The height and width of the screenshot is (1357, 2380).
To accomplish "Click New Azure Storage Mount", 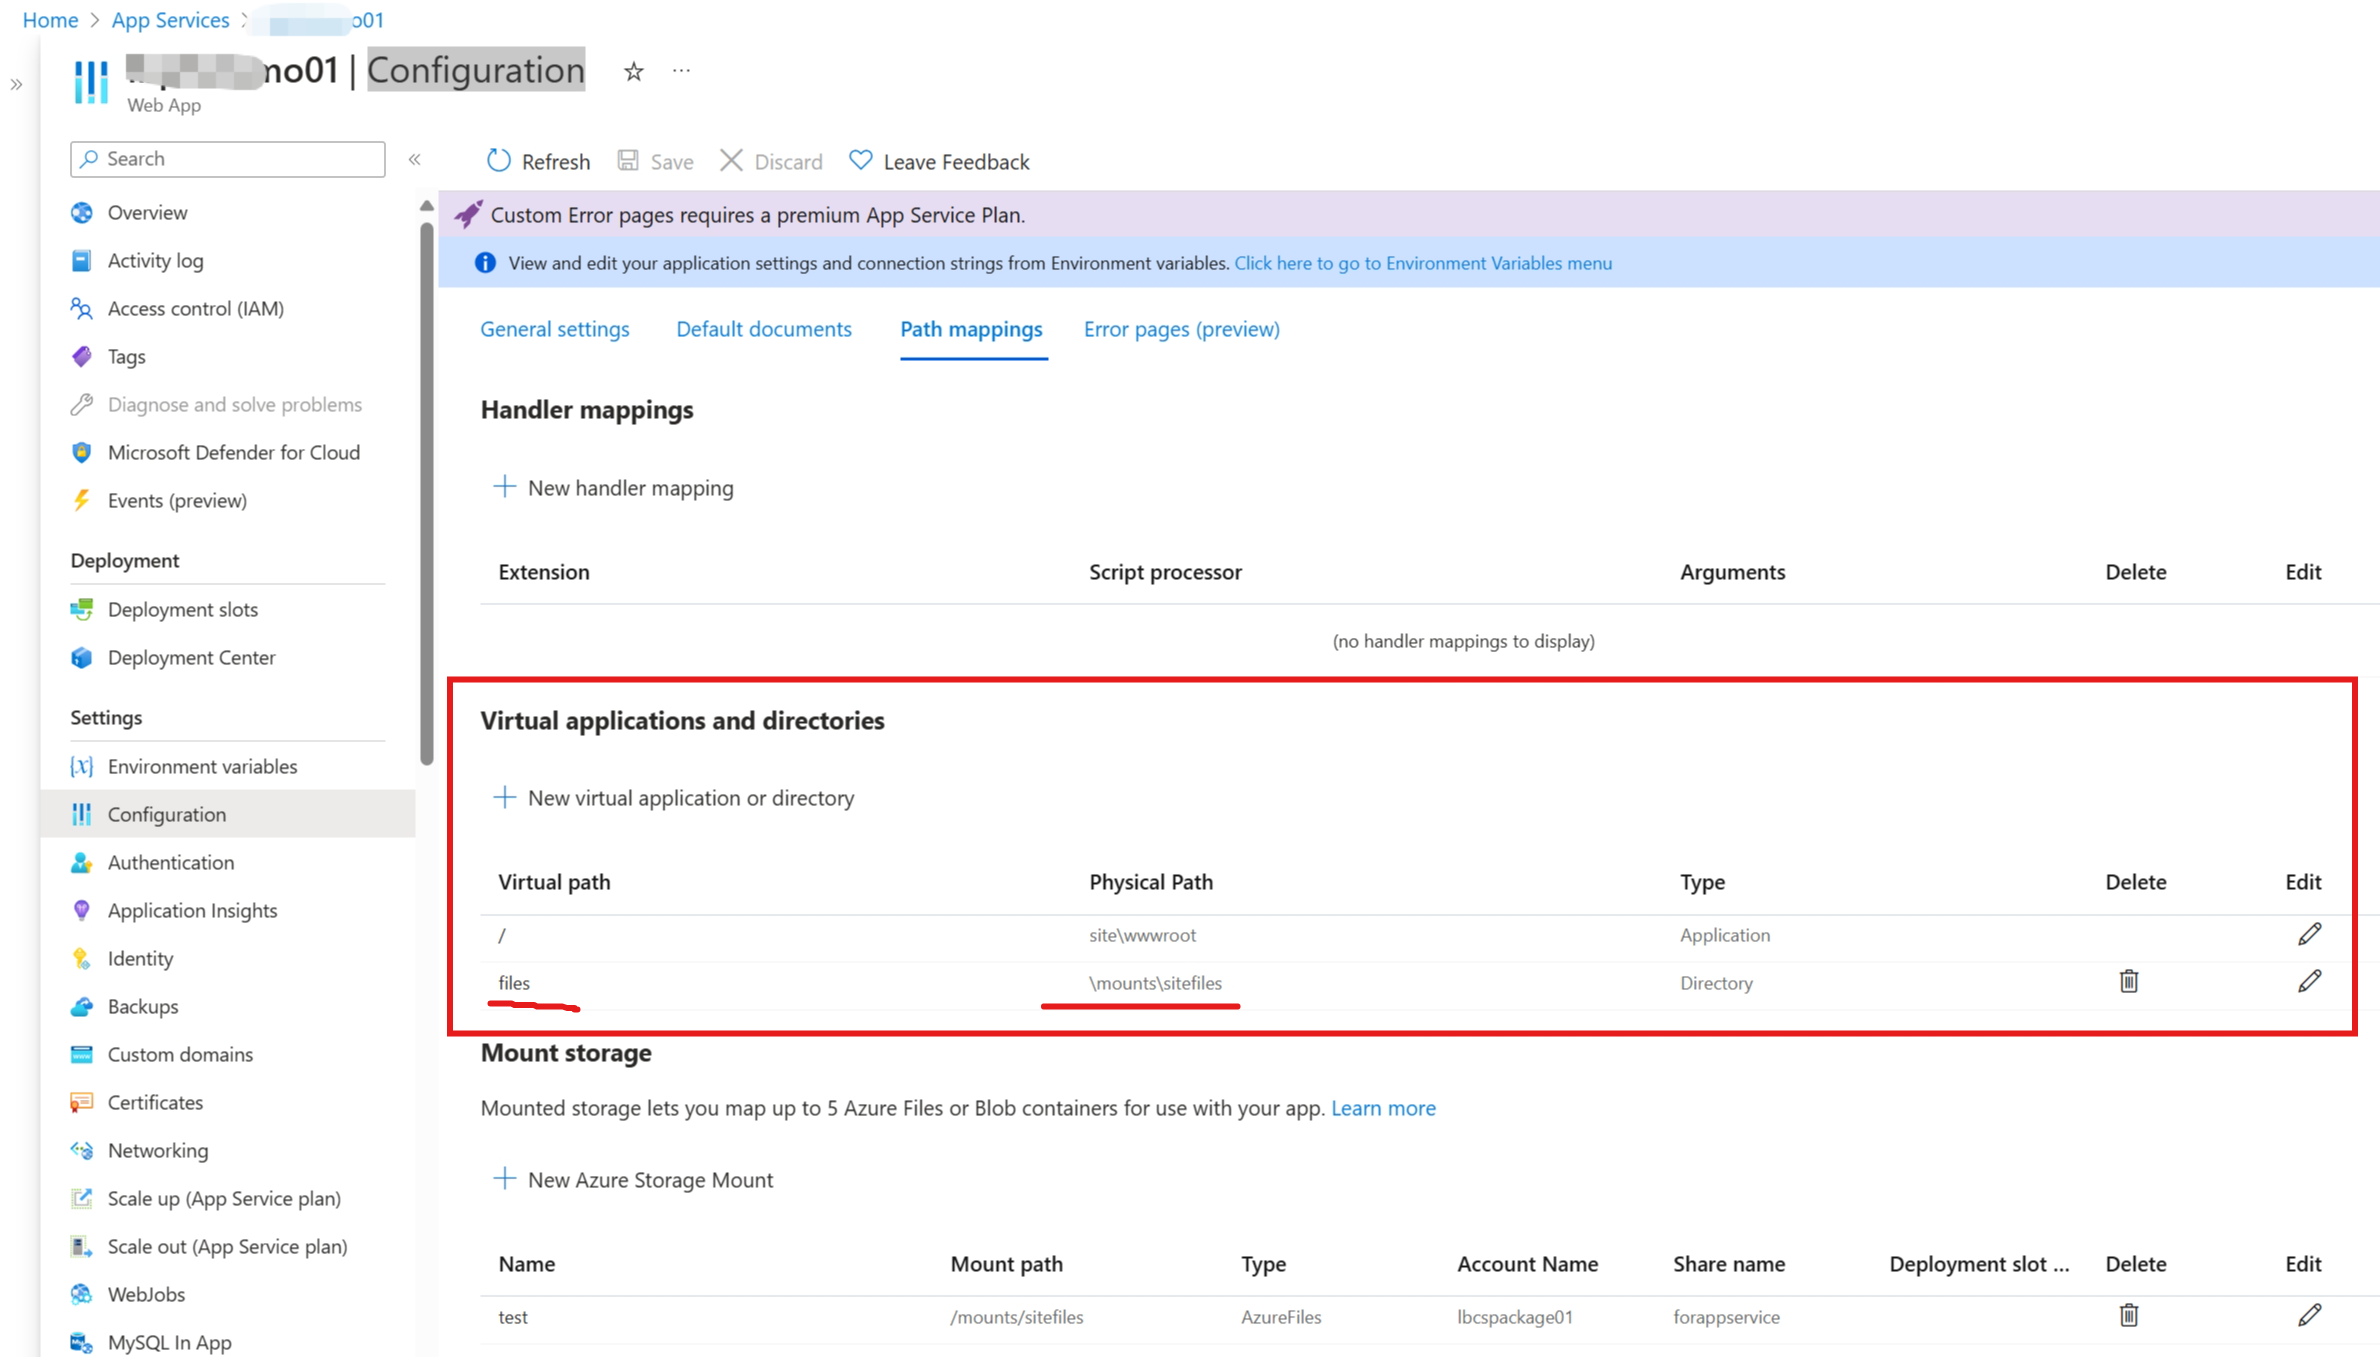I will (x=634, y=1180).
